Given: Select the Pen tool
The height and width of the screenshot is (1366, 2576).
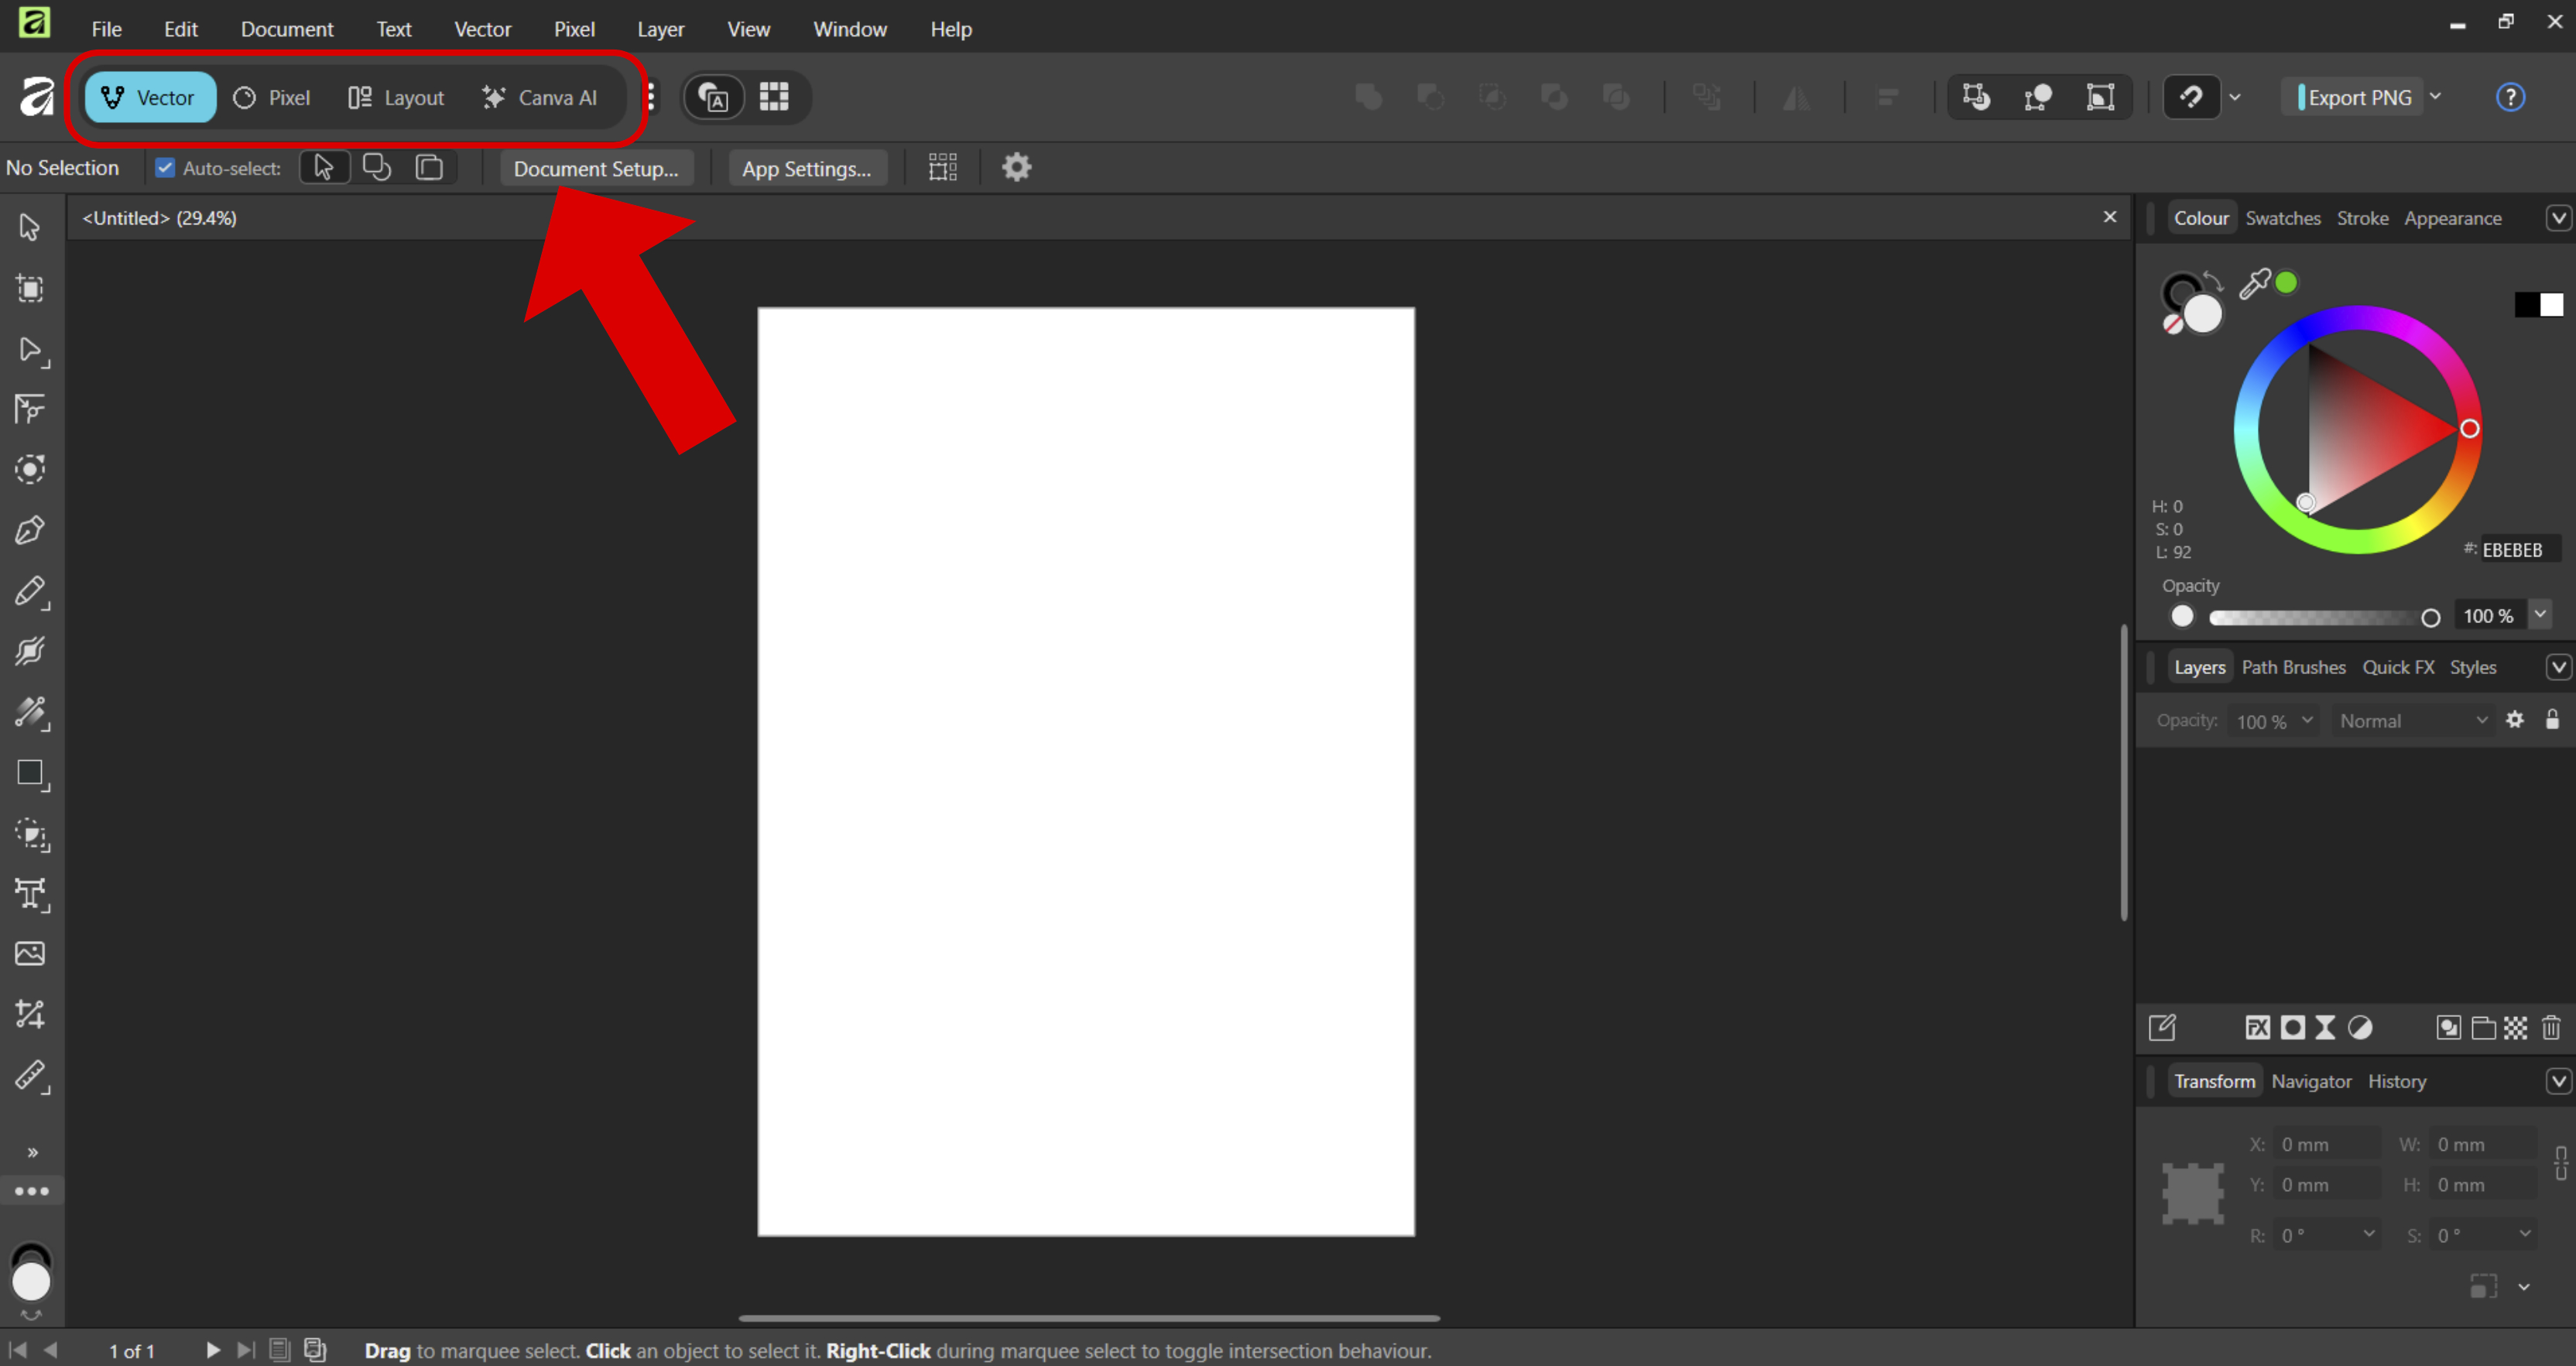Looking at the screenshot, I should point(30,530).
